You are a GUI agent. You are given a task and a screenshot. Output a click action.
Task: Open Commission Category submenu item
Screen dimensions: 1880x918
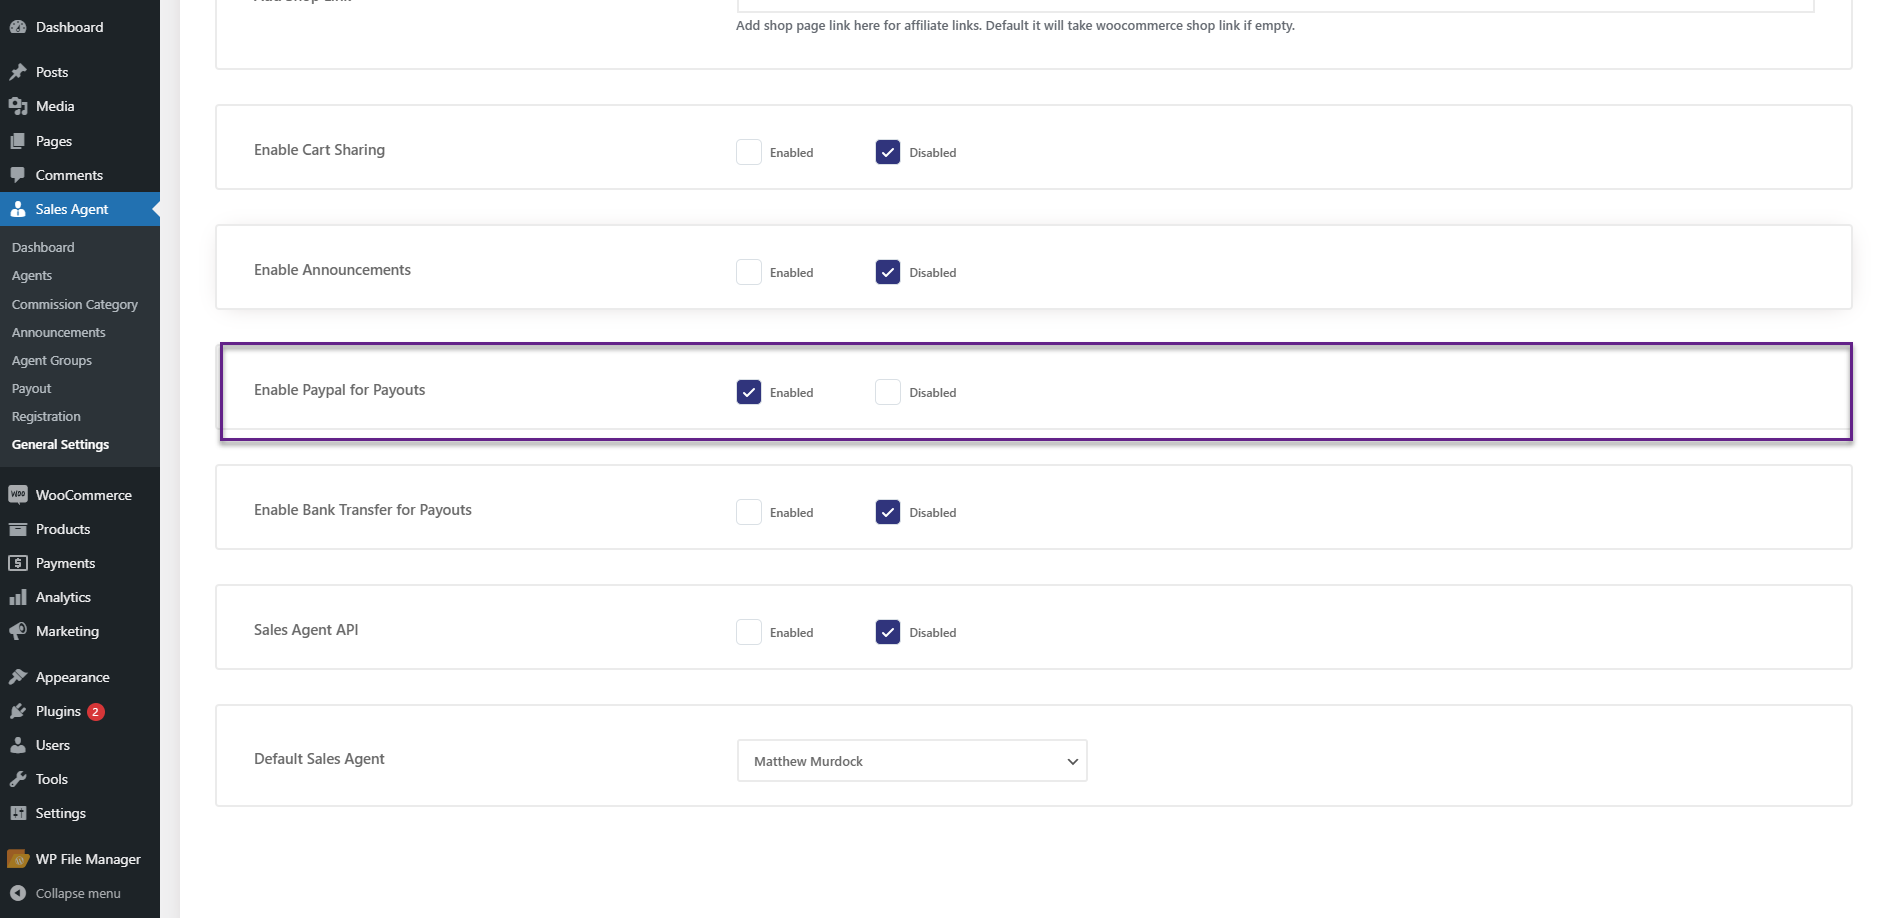point(75,304)
